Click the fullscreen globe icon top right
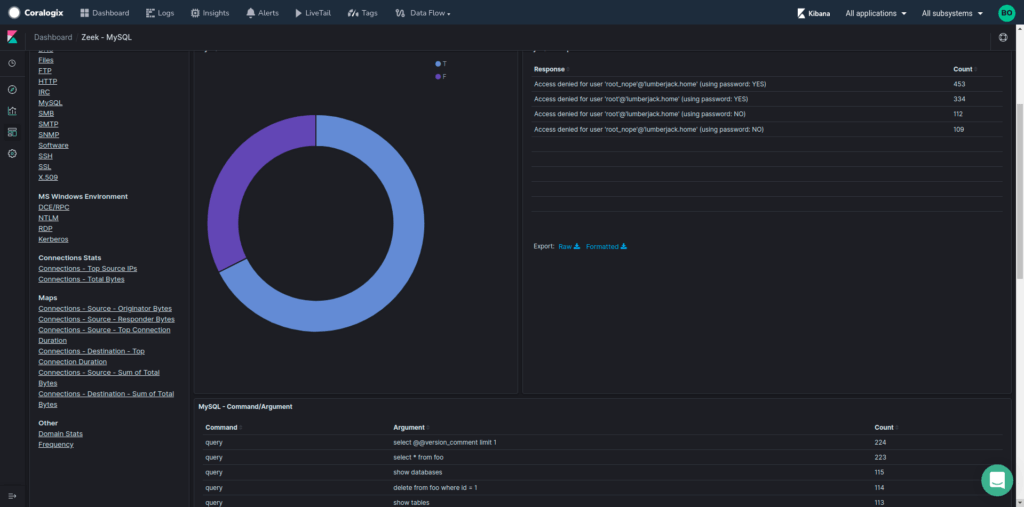The image size is (1024, 507). [x=1004, y=37]
